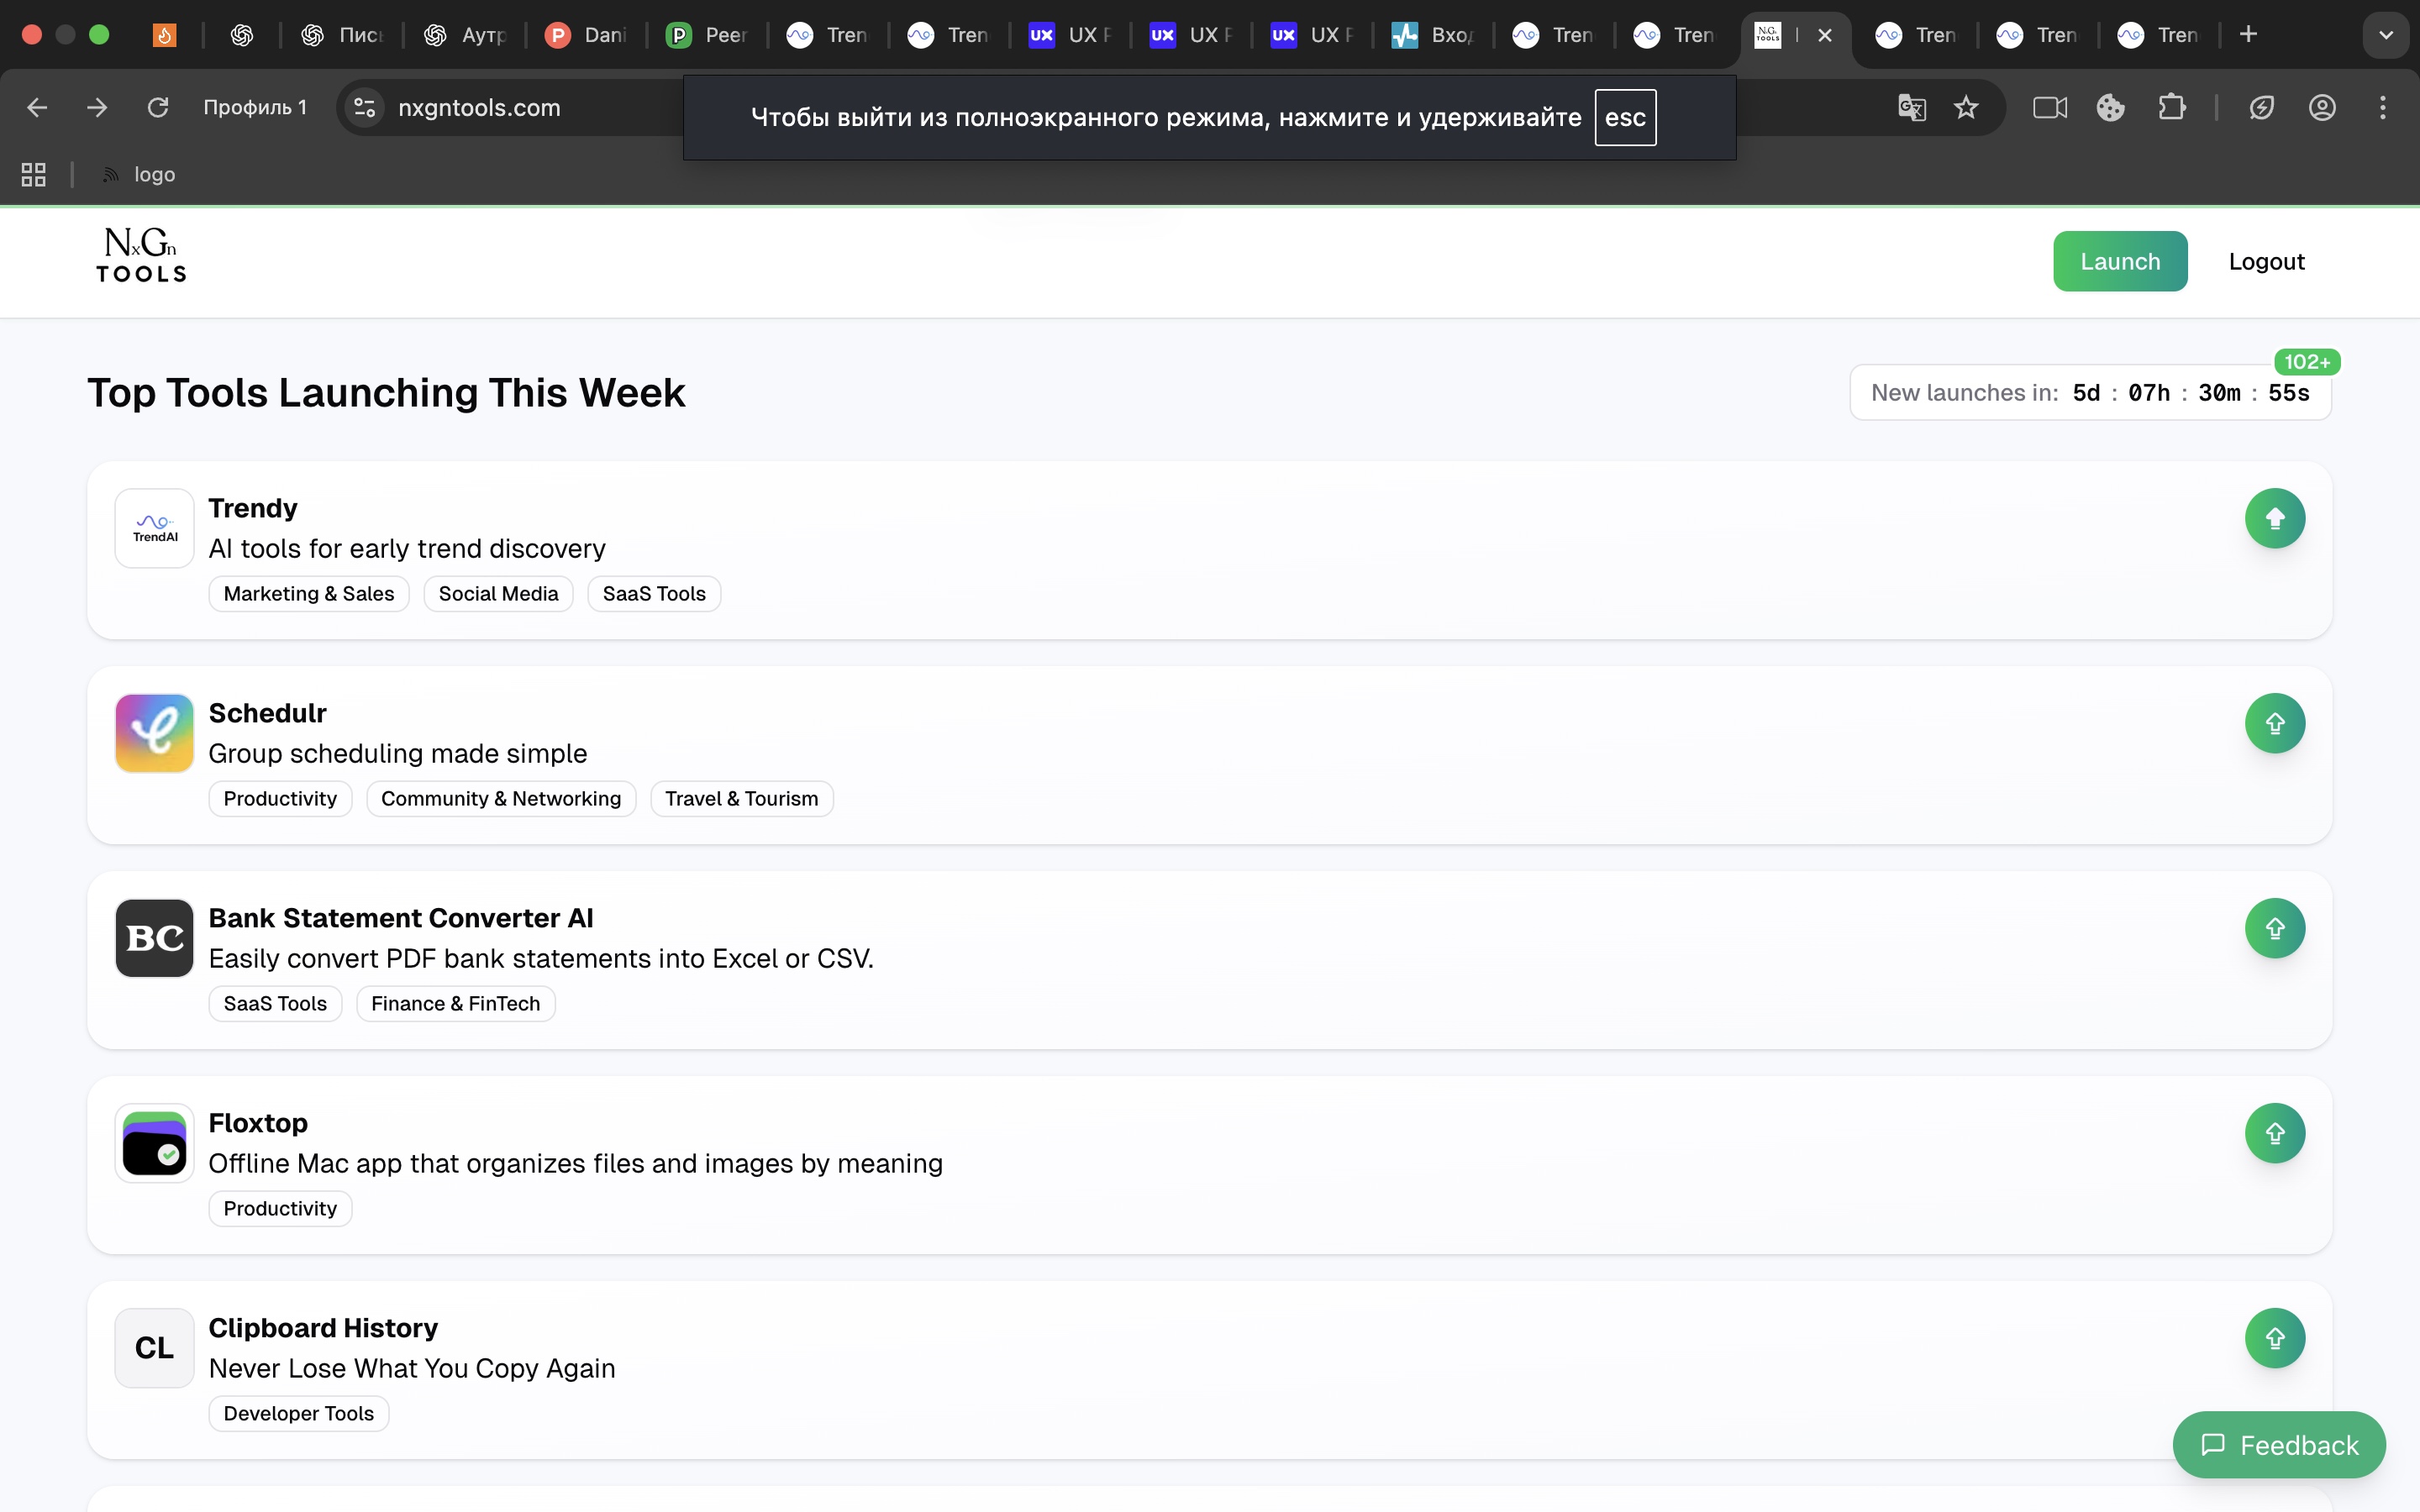Image resolution: width=2420 pixels, height=1512 pixels.
Task: Switch to the Peer browser tab
Action: [708, 35]
